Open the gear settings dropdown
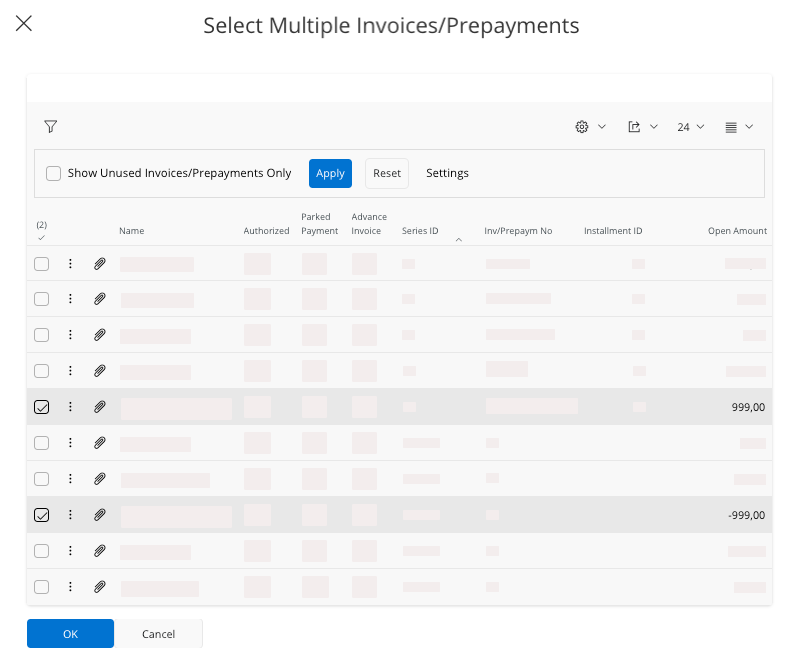The image size is (789, 660). pos(590,127)
